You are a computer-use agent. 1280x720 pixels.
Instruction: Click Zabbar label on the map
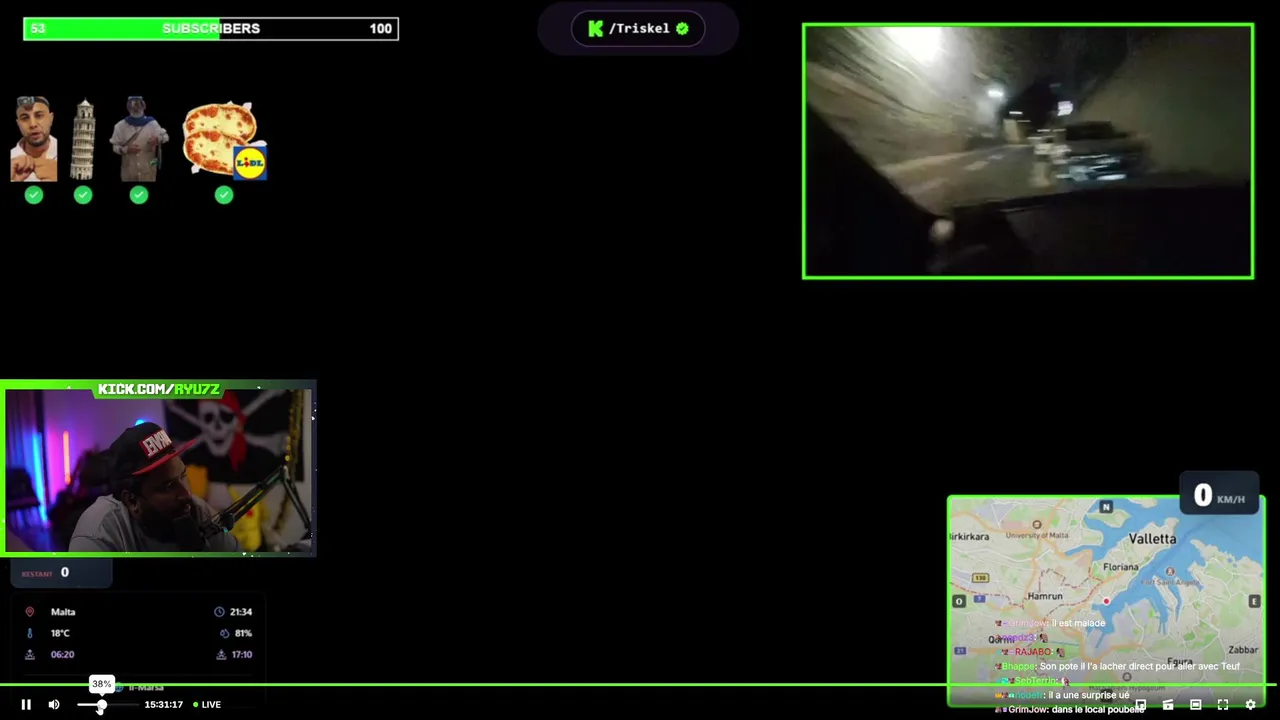pos(1243,650)
